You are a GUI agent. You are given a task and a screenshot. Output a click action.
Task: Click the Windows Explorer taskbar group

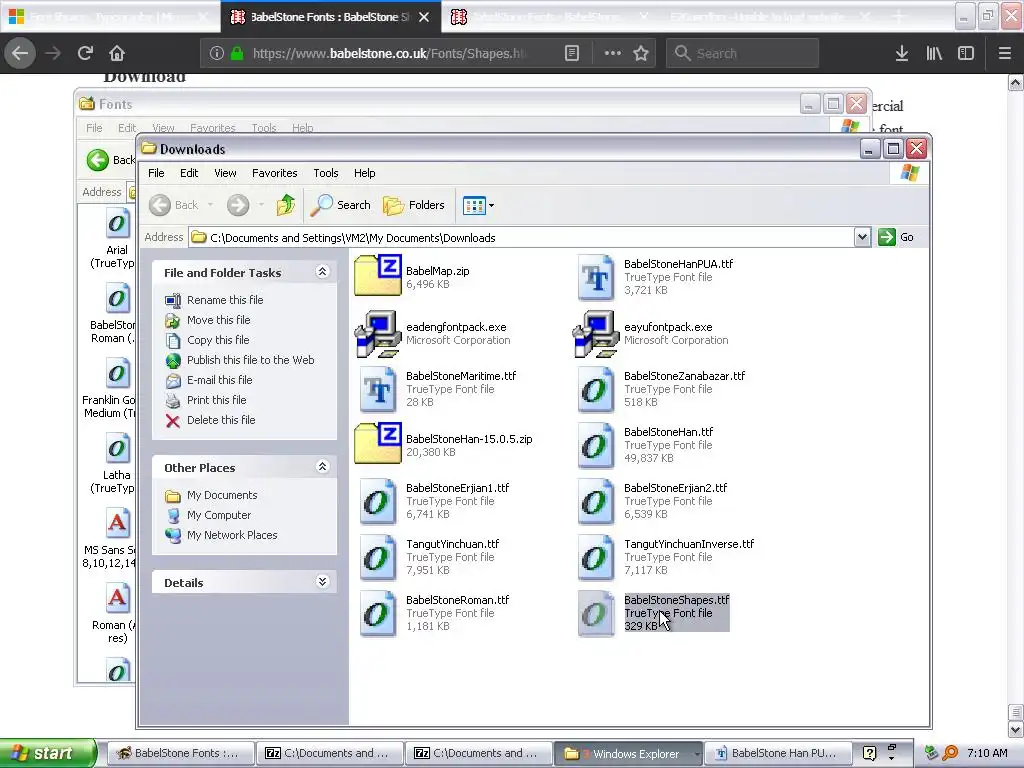click(x=629, y=753)
